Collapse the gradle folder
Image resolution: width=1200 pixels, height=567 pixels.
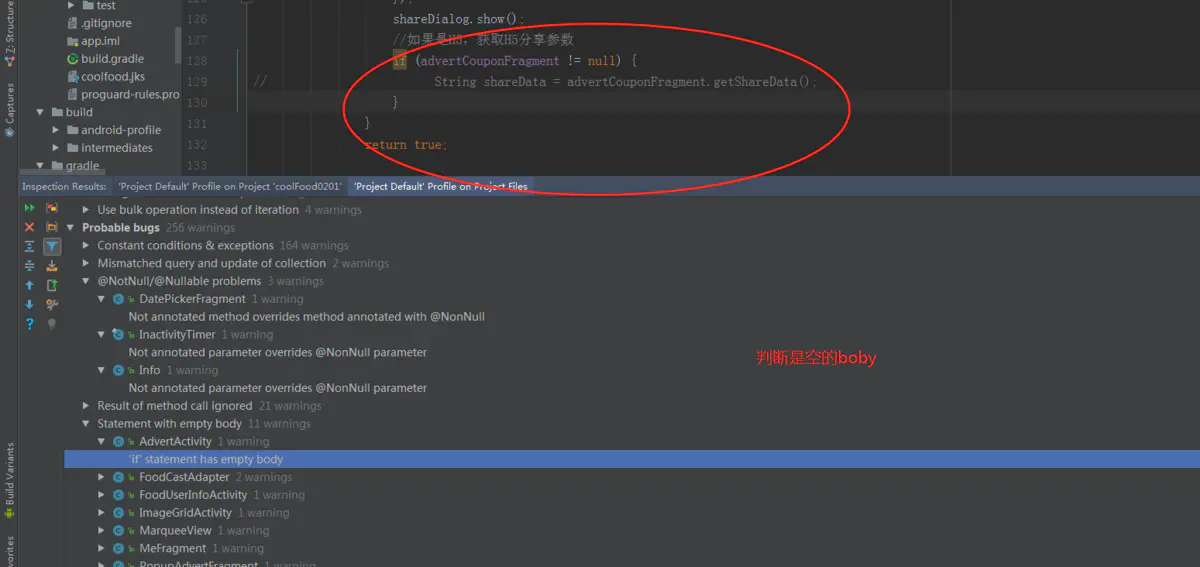point(41,166)
